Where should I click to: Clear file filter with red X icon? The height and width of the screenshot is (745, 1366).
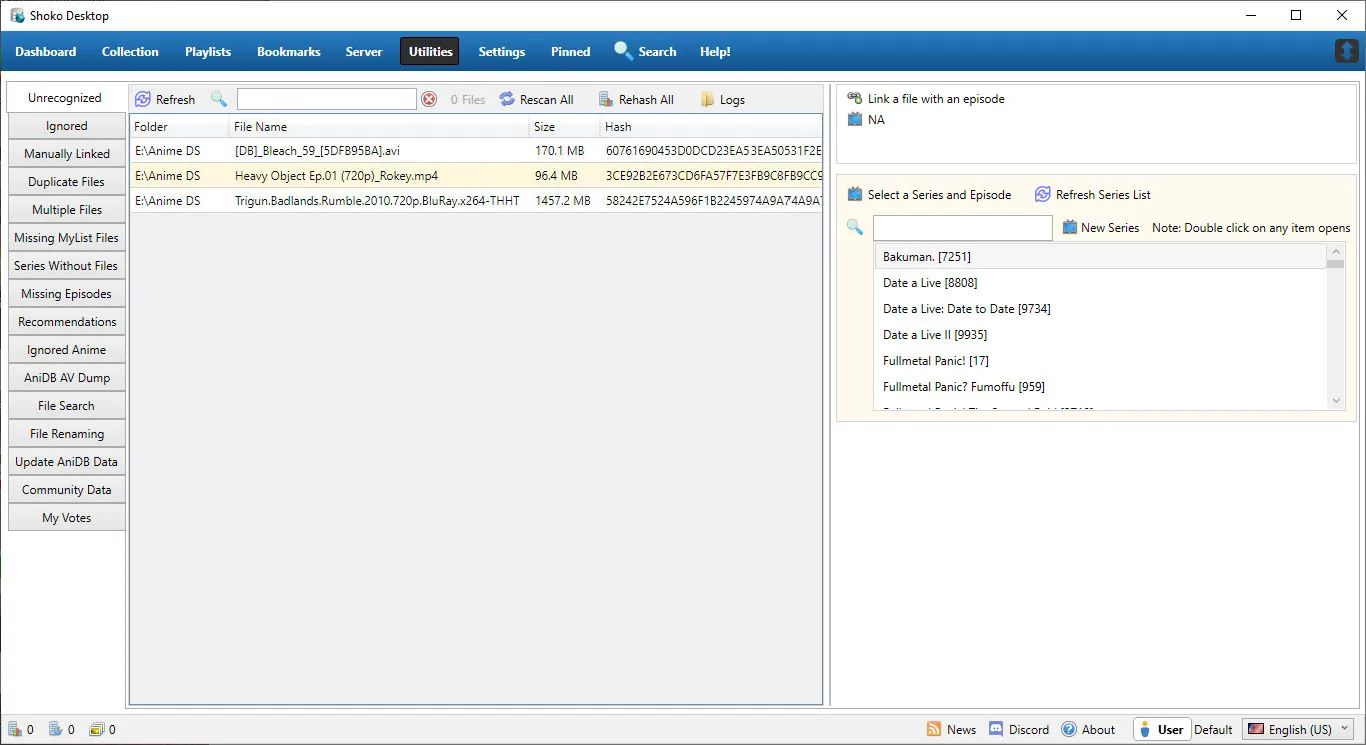coord(429,99)
